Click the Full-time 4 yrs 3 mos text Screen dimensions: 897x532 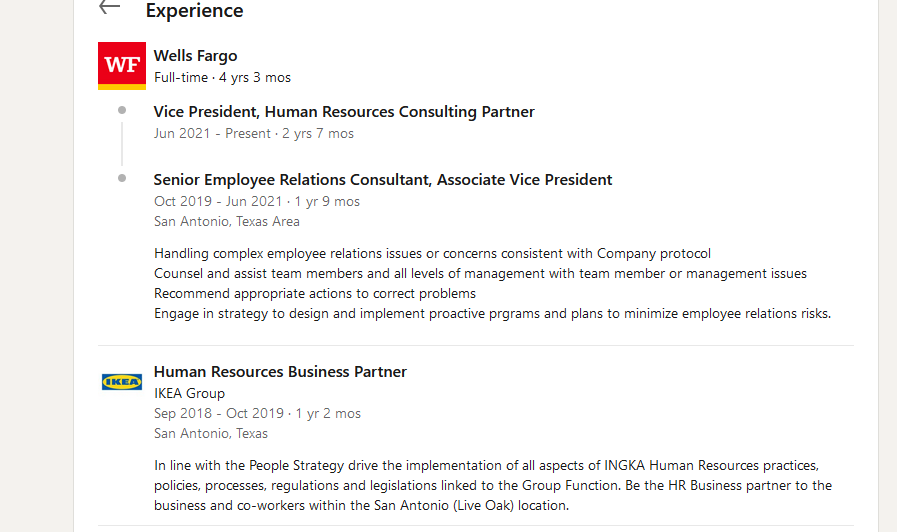[x=223, y=77]
